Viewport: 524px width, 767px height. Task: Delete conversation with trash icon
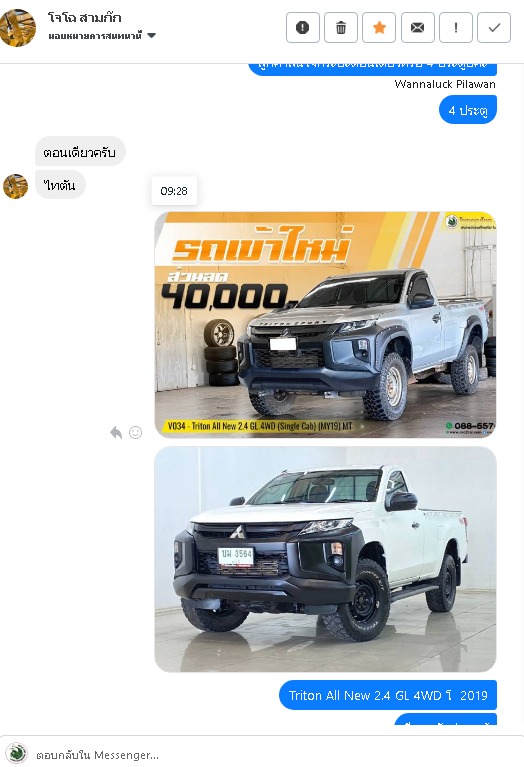pos(341,27)
